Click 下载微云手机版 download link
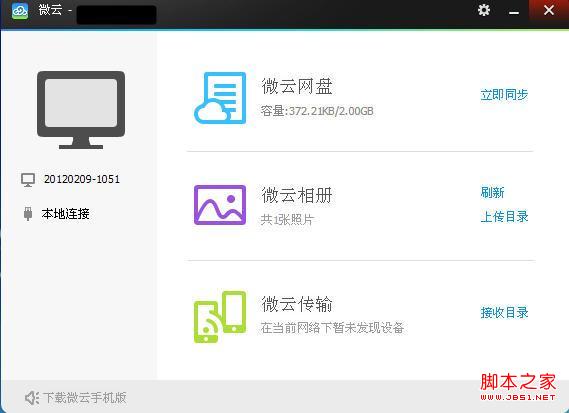Image resolution: width=569 pixels, height=413 pixels. click(85, 398)
